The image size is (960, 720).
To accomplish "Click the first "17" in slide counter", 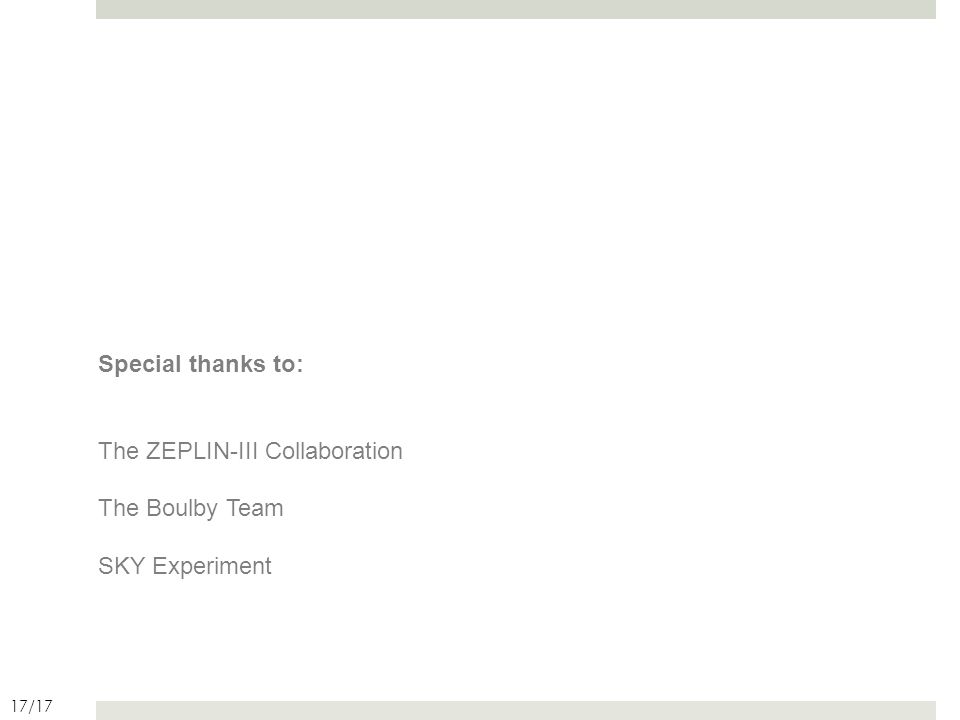I will (x=19, y=706).
